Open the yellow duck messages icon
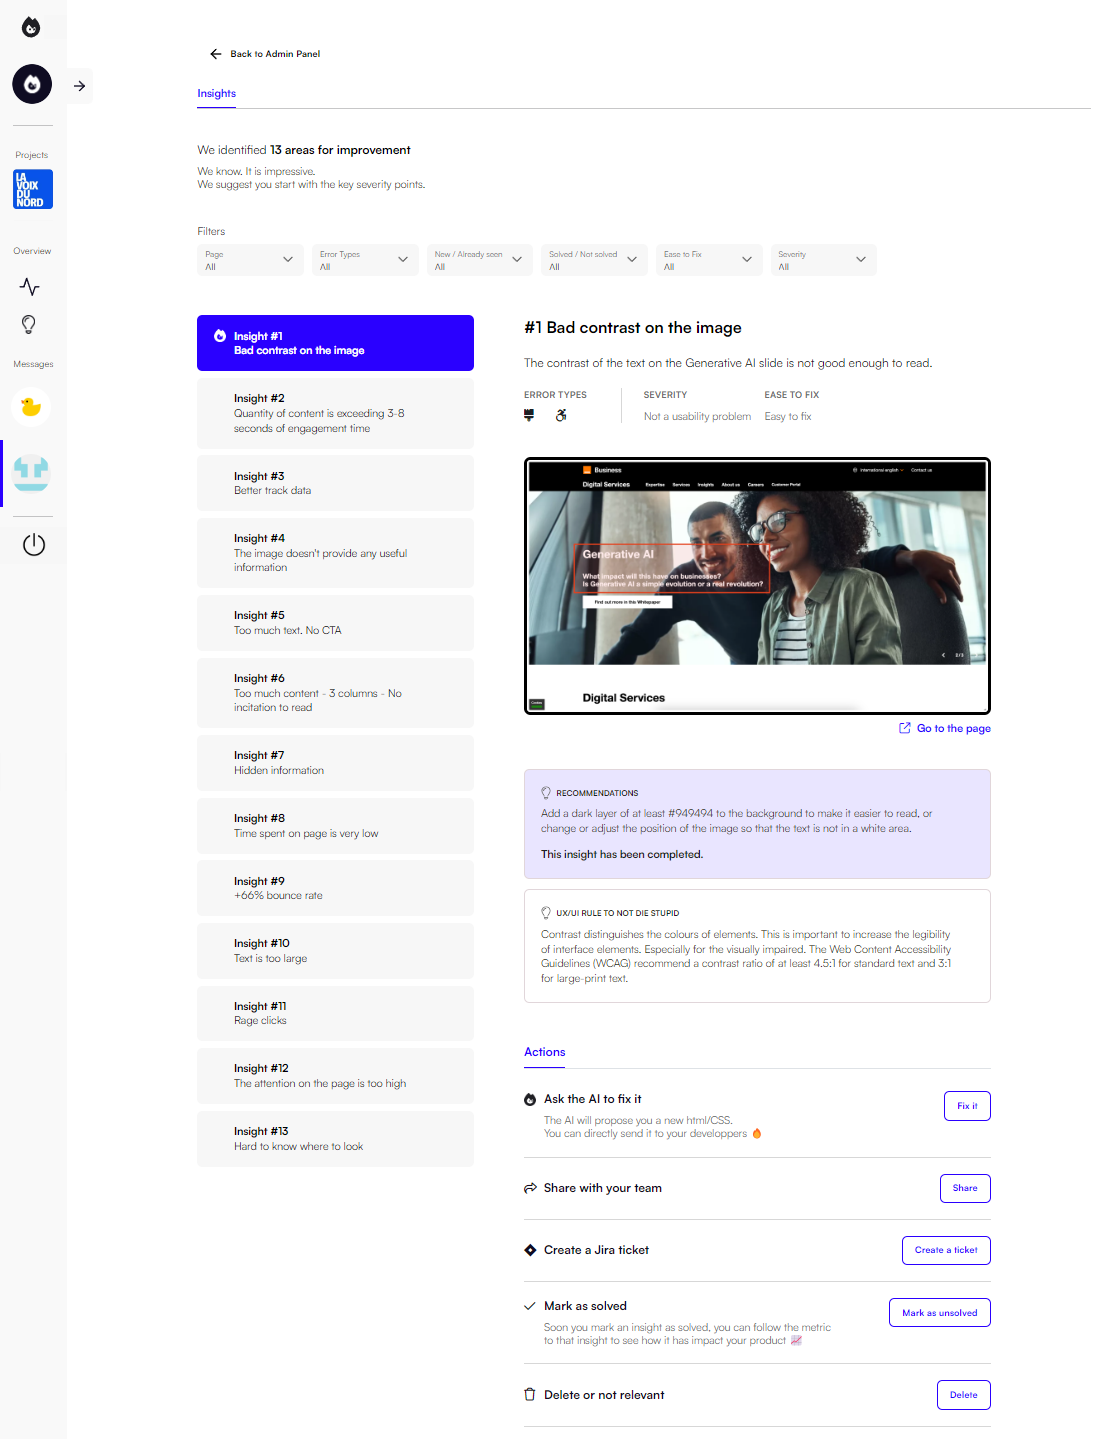Viewport: 1105px width, 1439px height. tap(31, 407)
